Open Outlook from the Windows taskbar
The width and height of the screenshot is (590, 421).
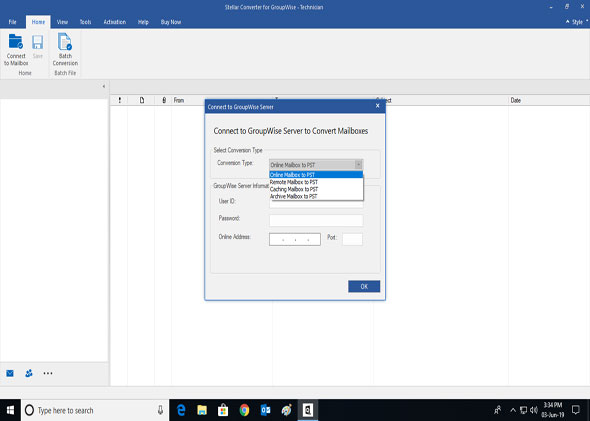coord(265,410)
